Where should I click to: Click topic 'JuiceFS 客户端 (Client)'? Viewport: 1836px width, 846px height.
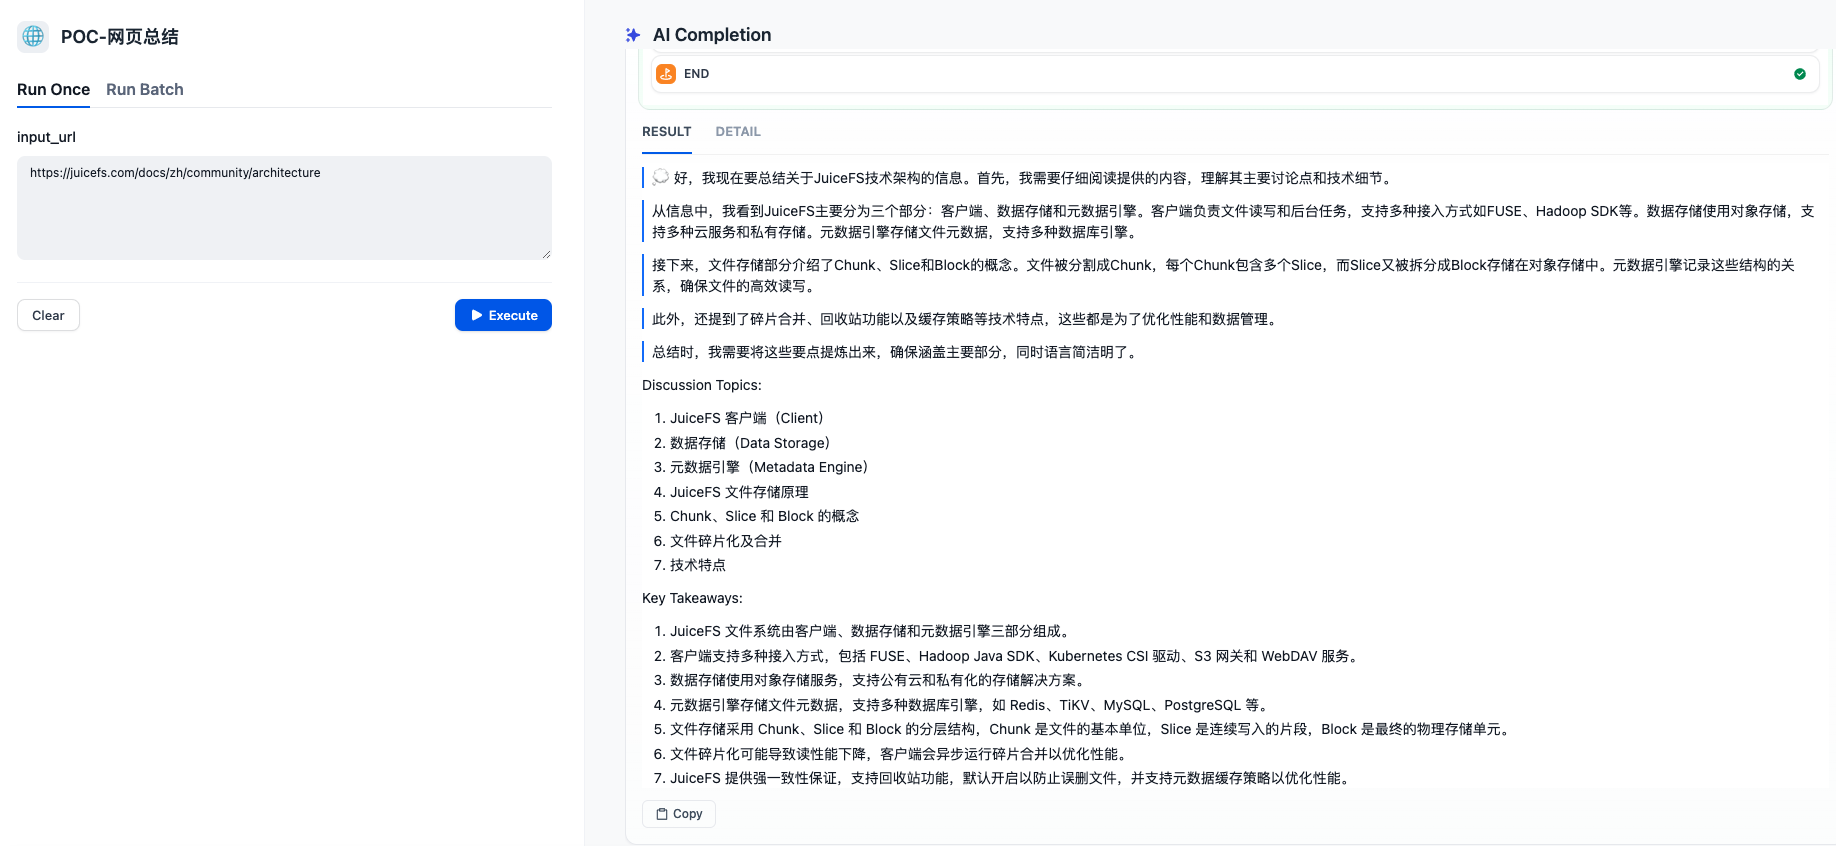tap(749, 418)
